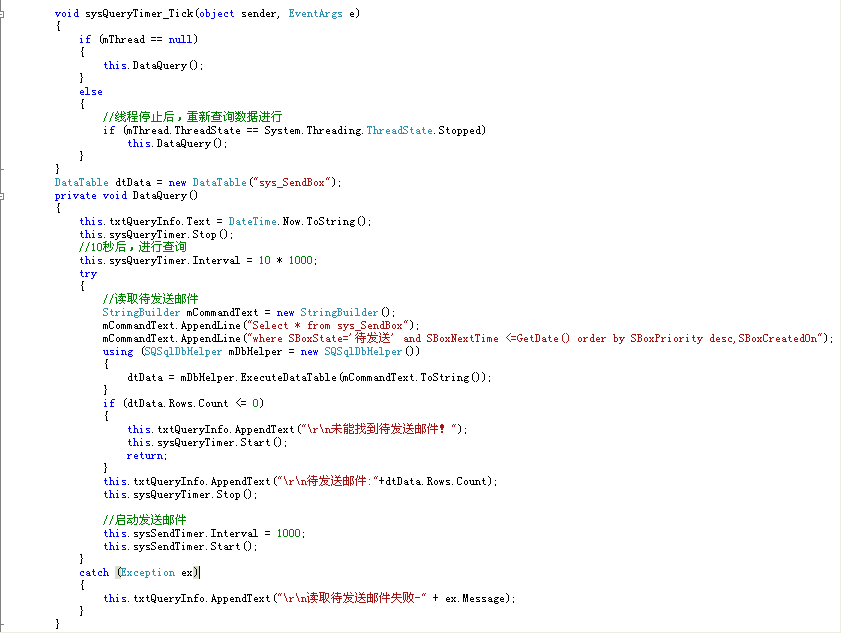Click 'ThreadState.Stopped' in the if condition
Image resolution: width=841 pixels, height=633 pixels.
coord(425,130)
